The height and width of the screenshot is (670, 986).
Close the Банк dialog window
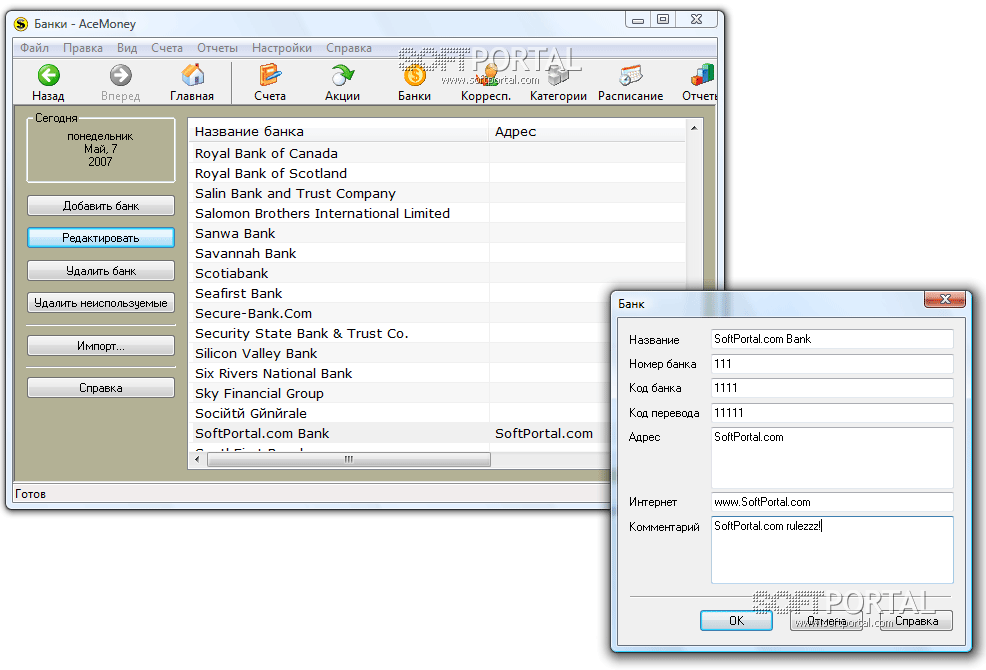pos(944,299)
